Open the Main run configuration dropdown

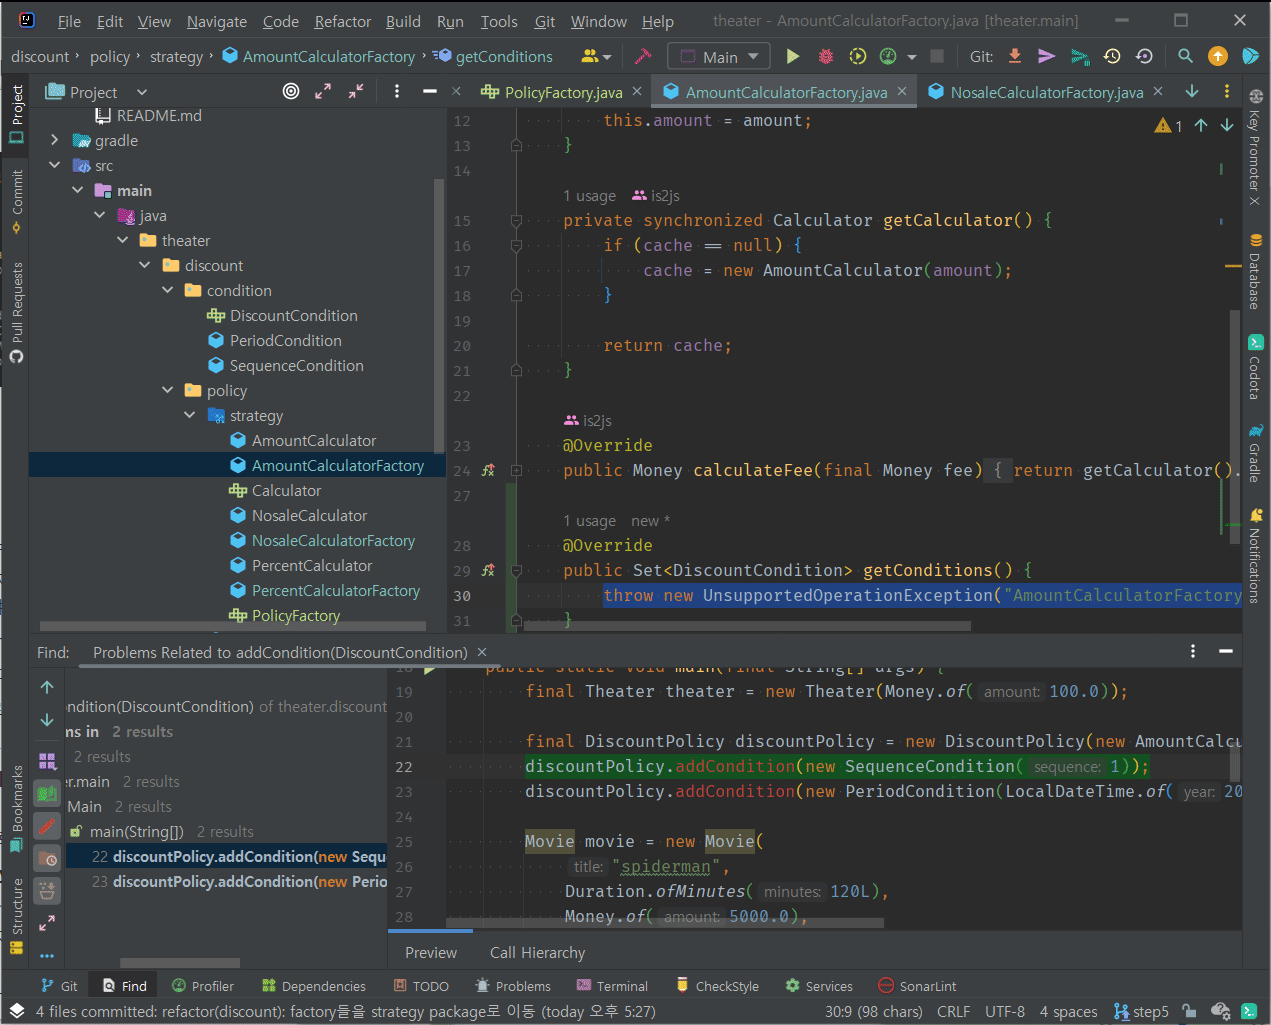pyautogui.click(x=719, y=57)
